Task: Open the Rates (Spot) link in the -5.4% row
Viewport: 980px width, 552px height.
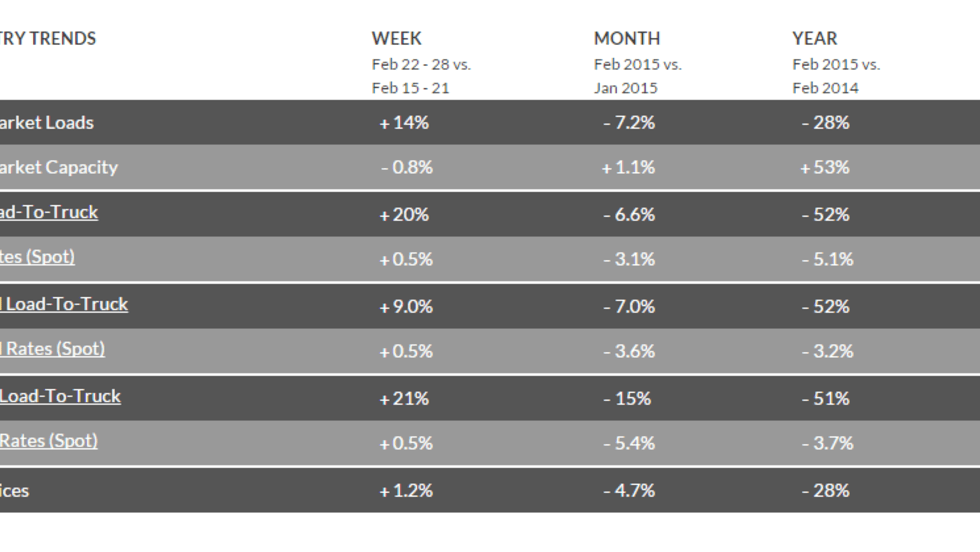Action: [48, 441]
